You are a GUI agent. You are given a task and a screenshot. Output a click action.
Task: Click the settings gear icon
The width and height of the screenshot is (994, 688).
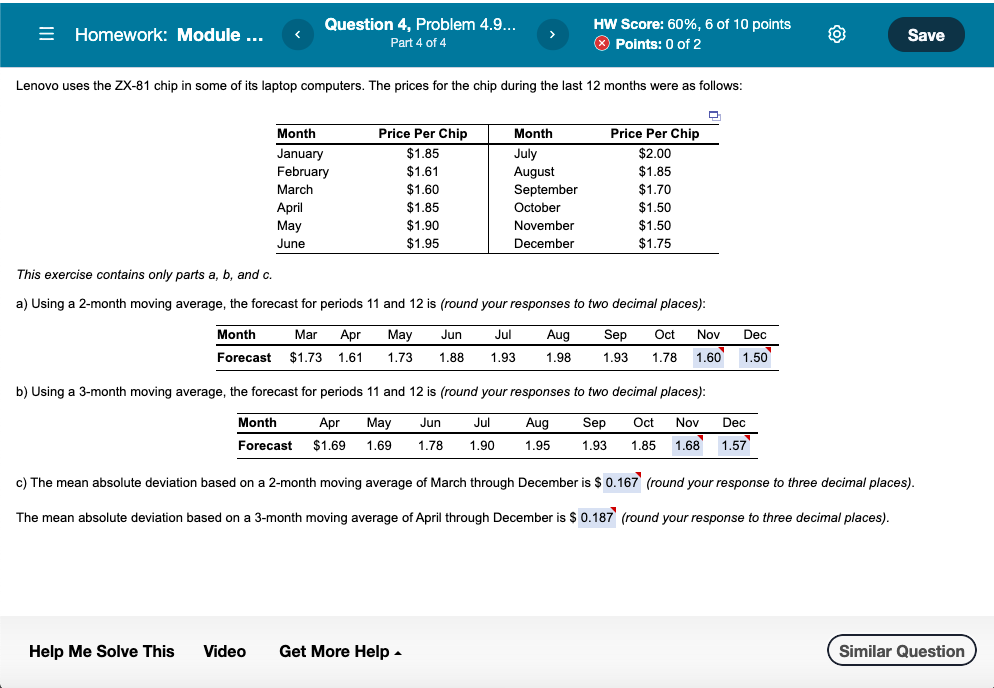tap(837, 34)
